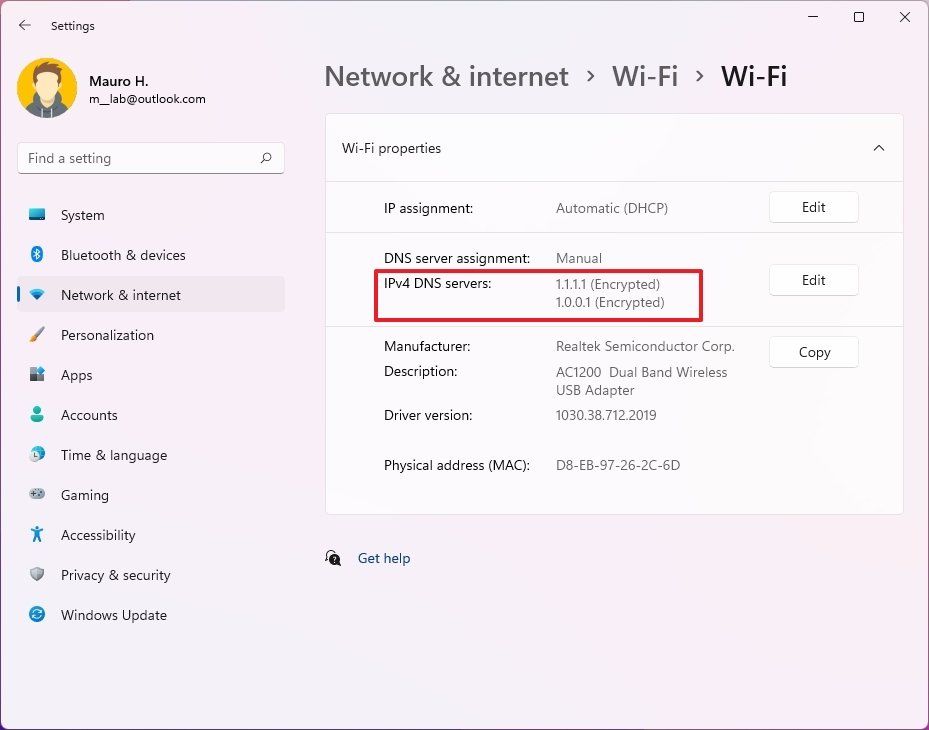Open Windows Update settings
The image size is (929, 730).
36,615
